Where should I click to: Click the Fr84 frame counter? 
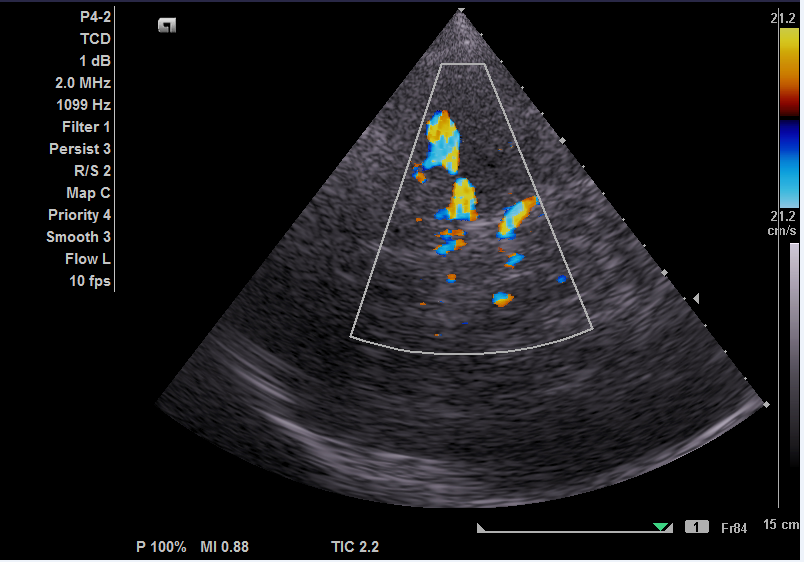[x=733, y=527]
